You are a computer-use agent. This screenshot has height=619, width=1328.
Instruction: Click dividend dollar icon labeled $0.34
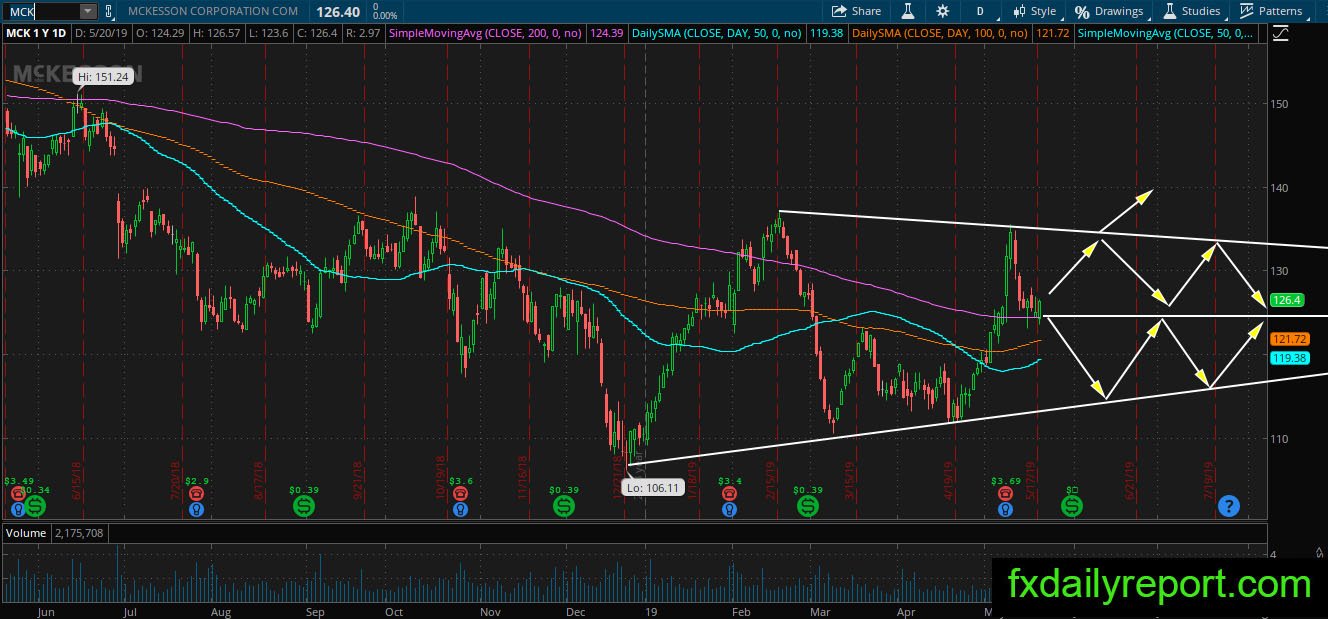click(x=36, y=507)
